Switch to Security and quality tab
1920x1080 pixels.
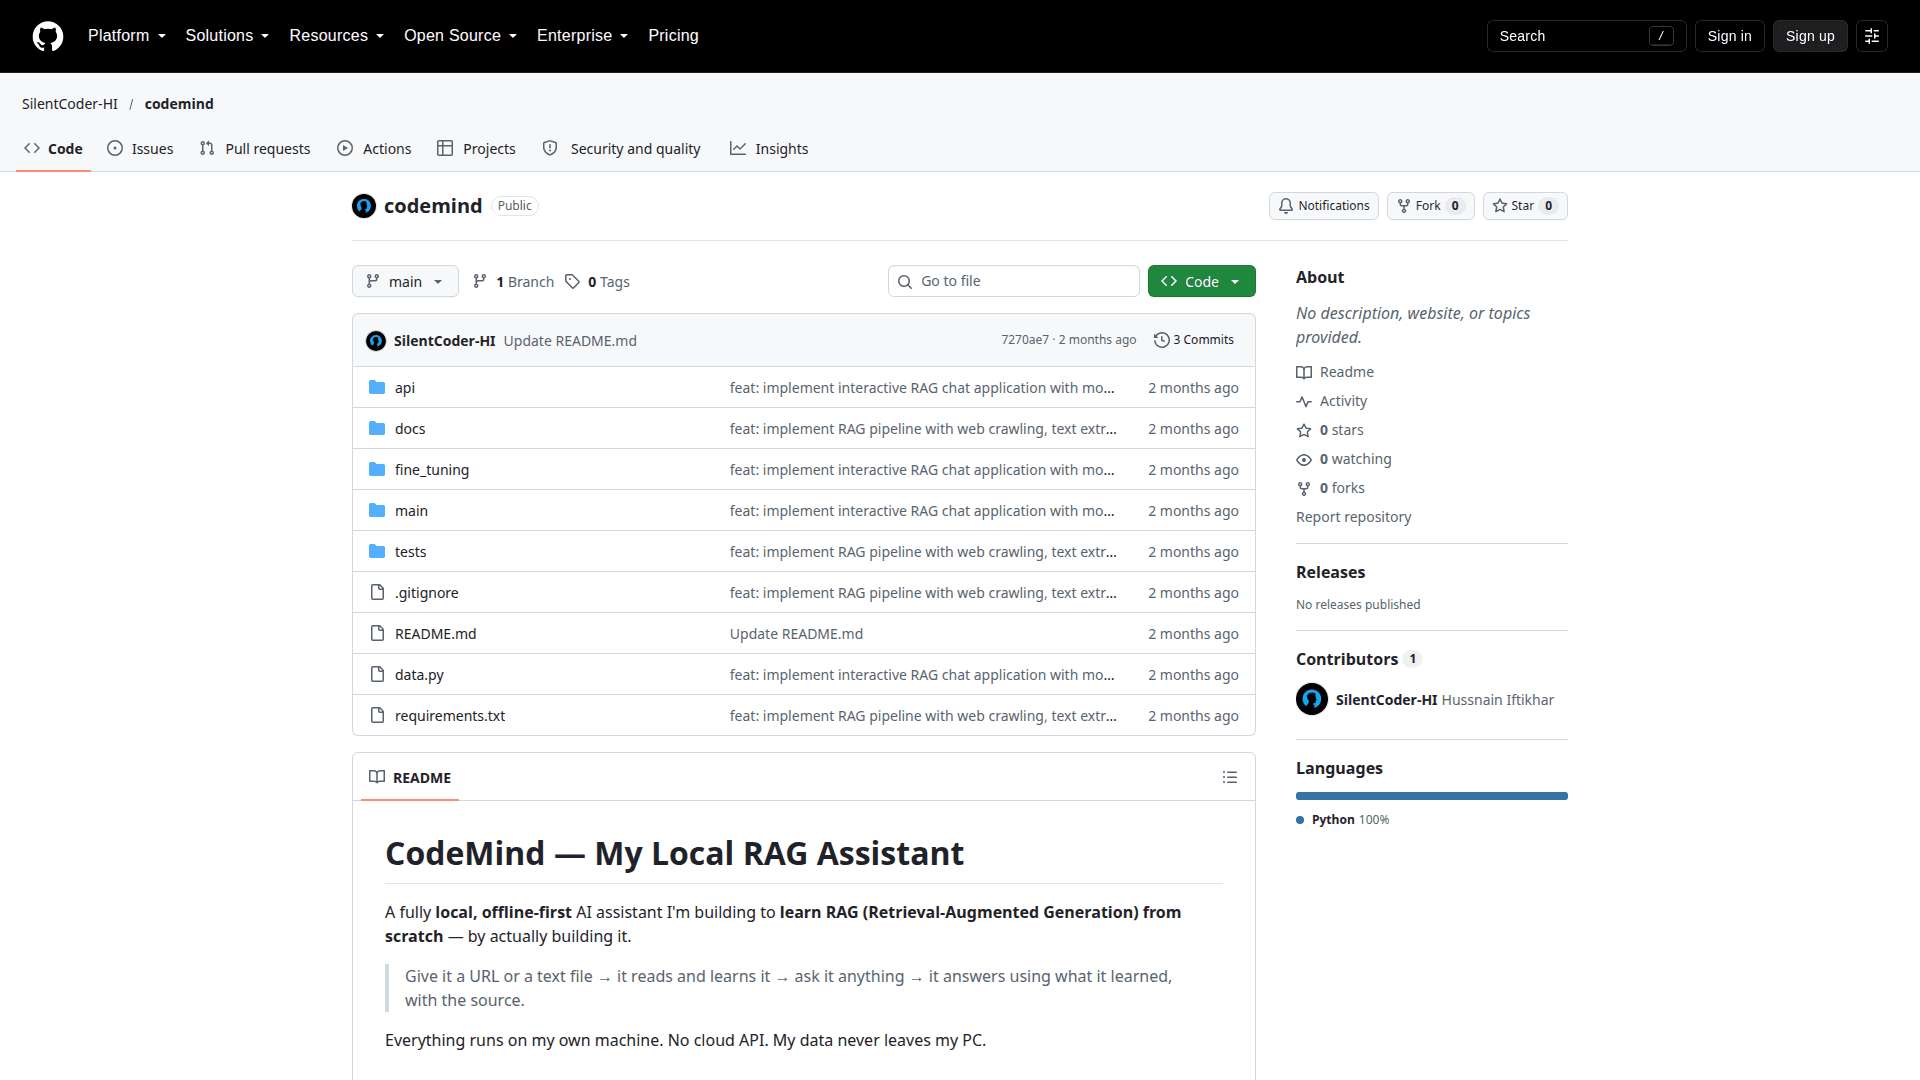point(622,149)
